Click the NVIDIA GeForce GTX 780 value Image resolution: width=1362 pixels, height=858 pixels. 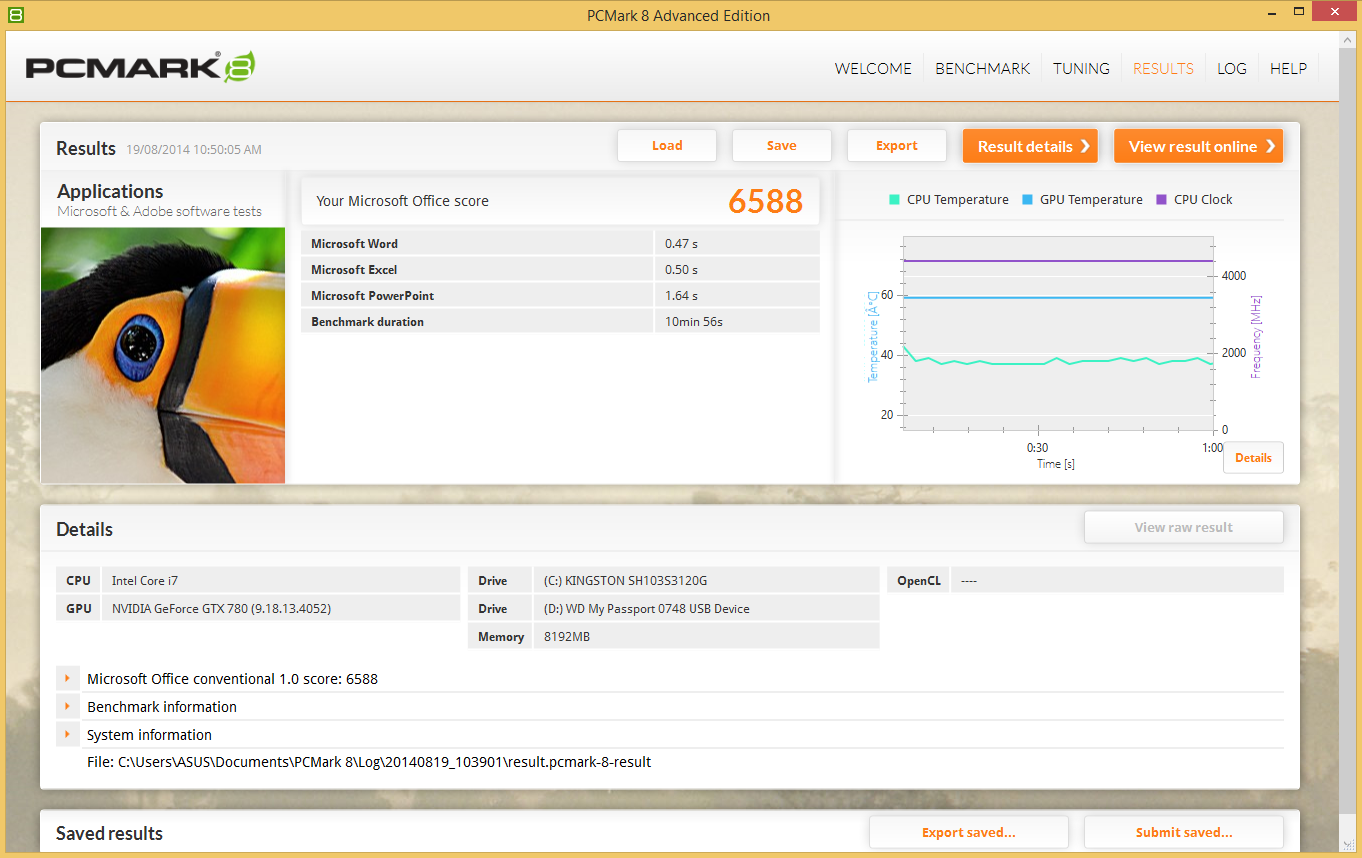[x=281, y=608]
